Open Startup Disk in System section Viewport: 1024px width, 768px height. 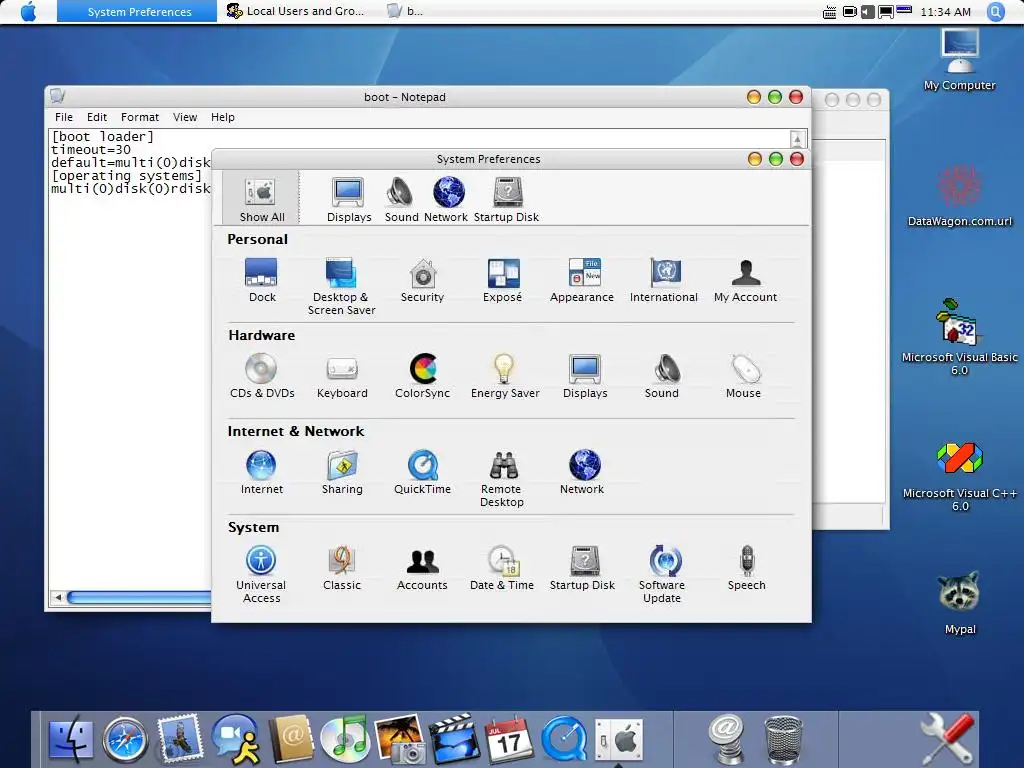point(583,568)
